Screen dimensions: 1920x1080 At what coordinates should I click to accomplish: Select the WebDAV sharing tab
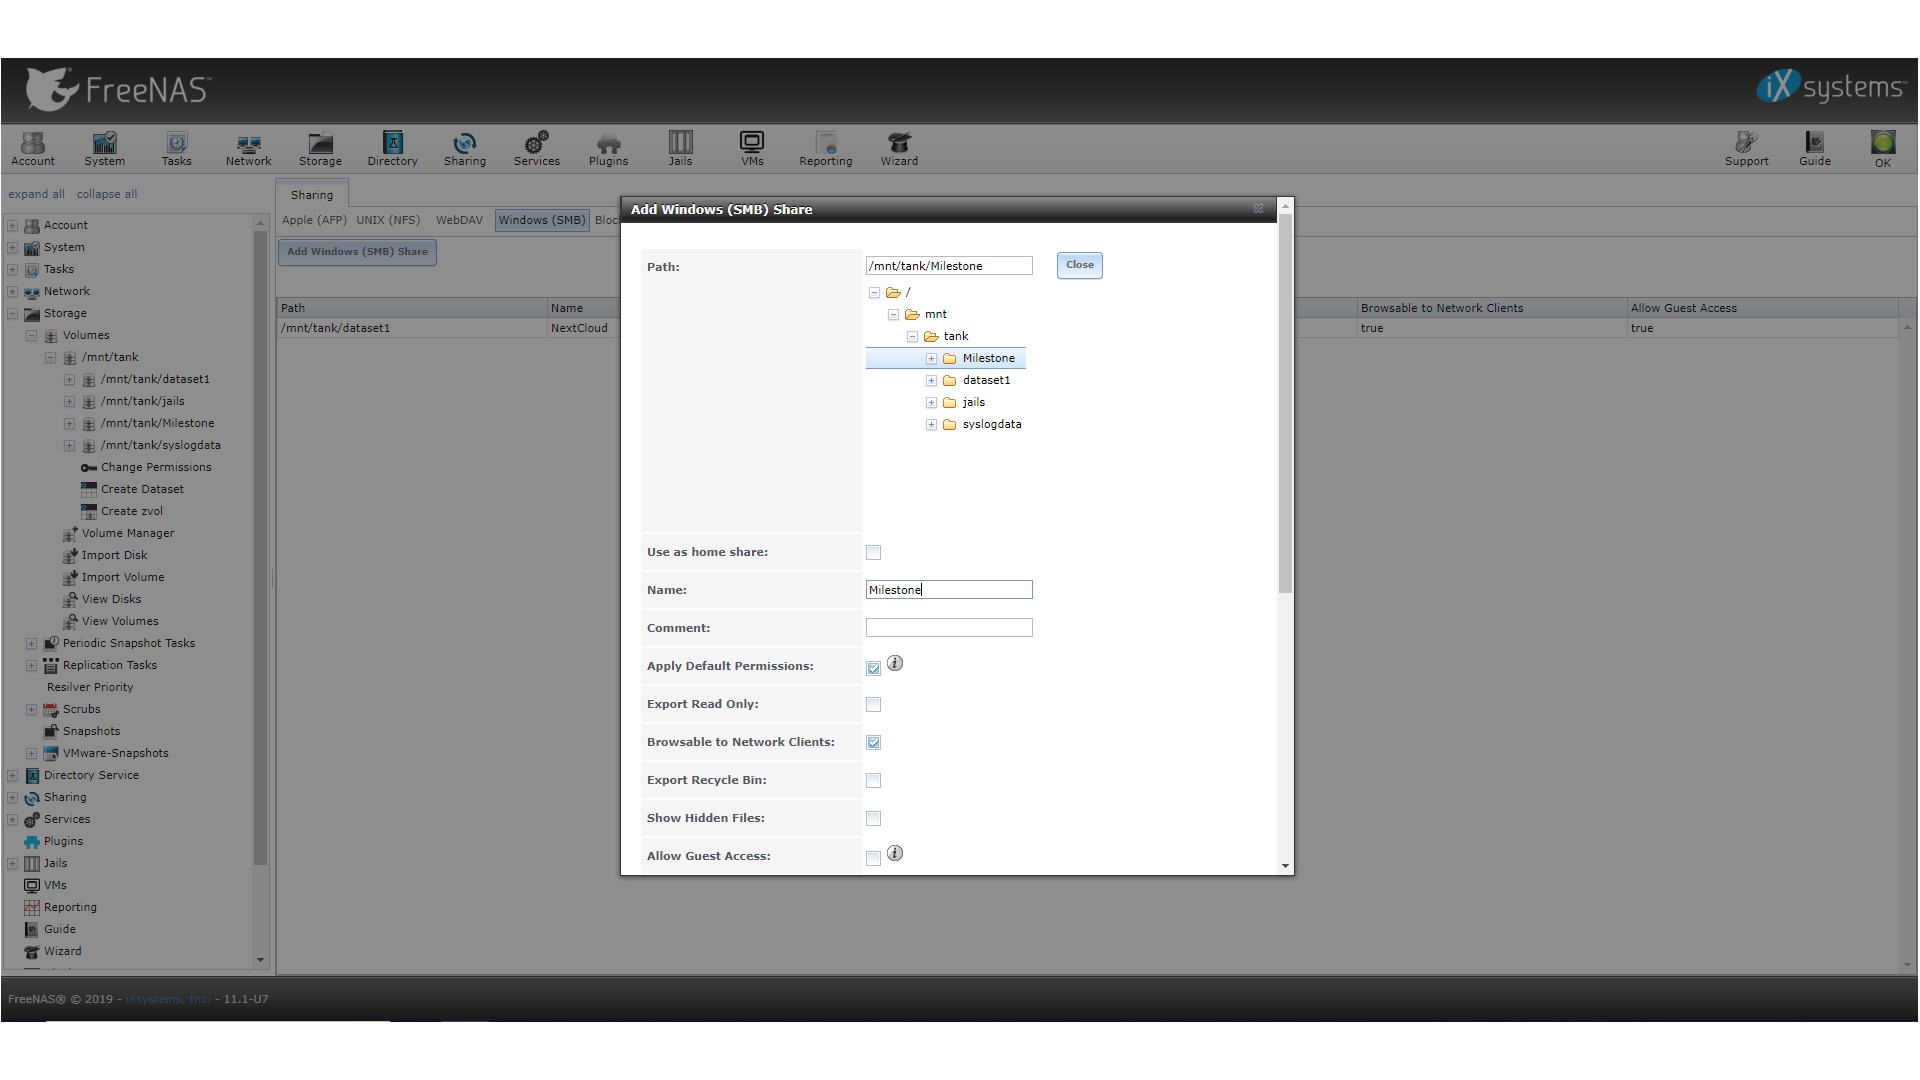tap(459, 220)
